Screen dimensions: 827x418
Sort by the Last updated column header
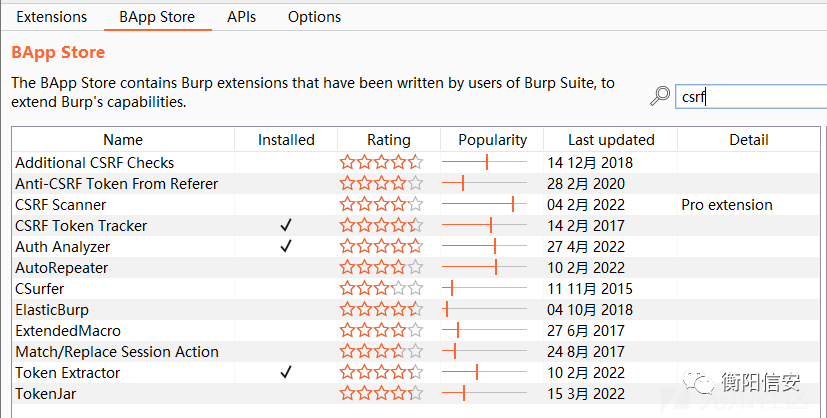click(x=611, y=140)
